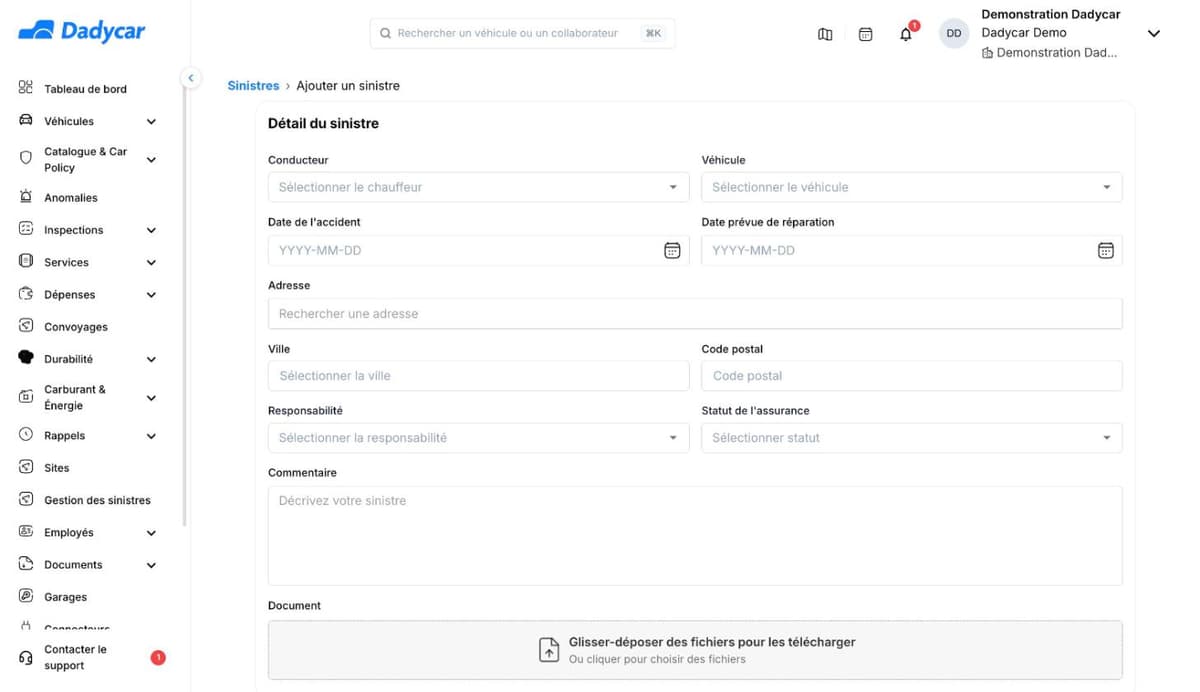Expand the Services submenu chevron

(x=151, y=263)
